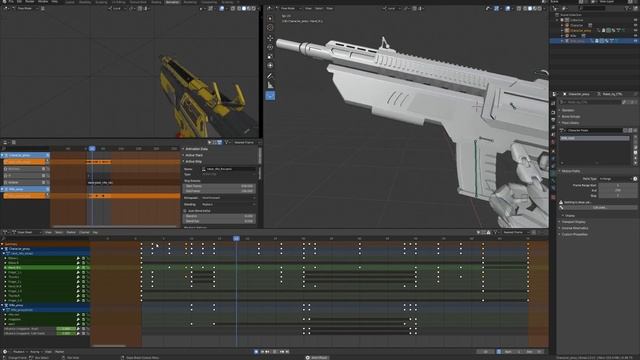This screenshot has height=360, width=640.
Task: Open the Playback menu in Timeline
Action: 20,351
